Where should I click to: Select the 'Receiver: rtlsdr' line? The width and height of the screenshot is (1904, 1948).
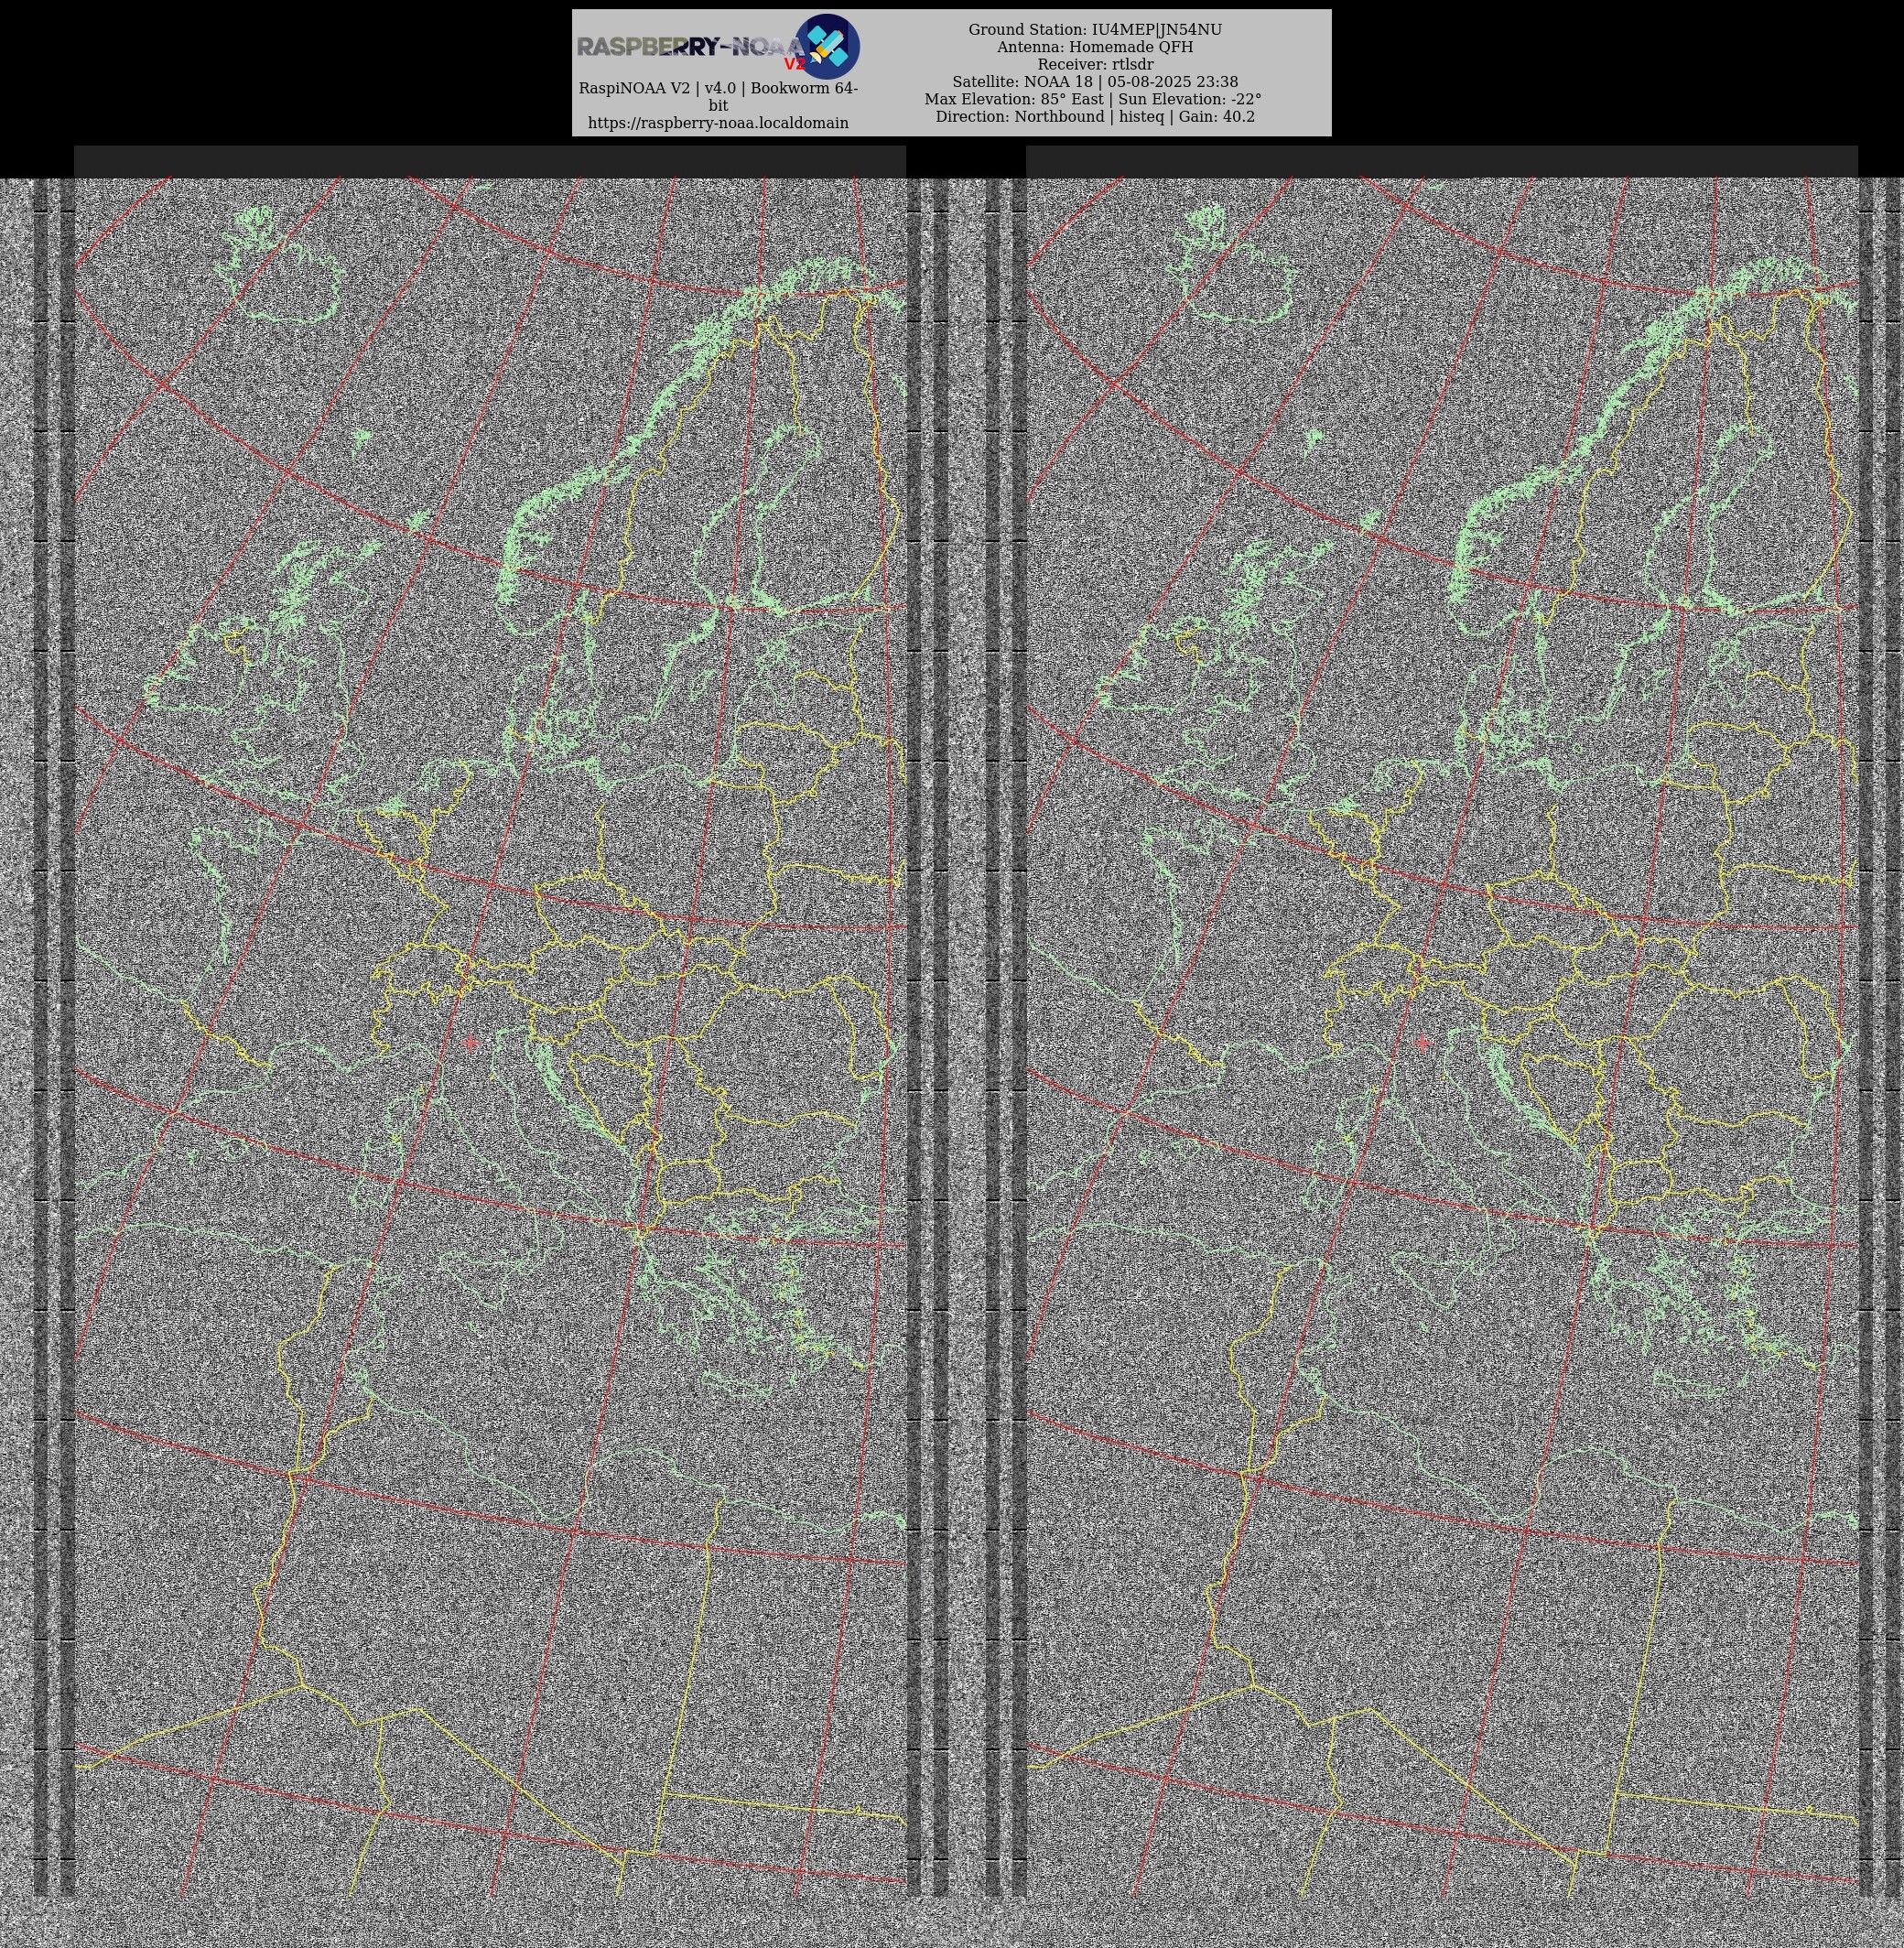click(1095, 65)
